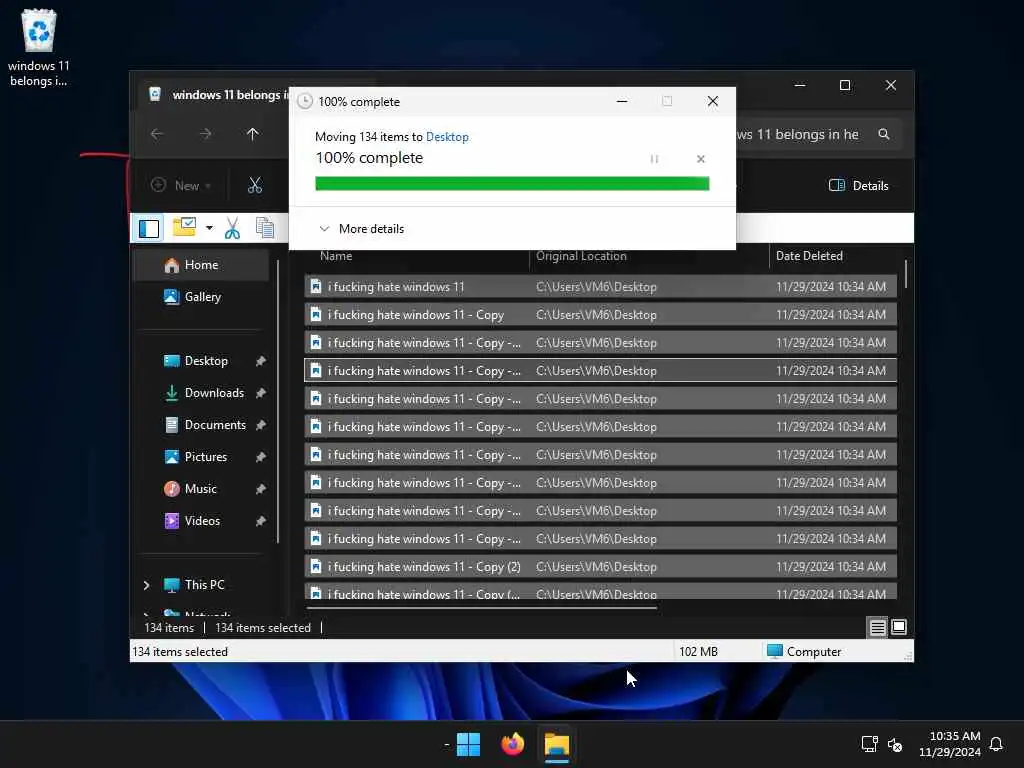Image resolution: width=1024 pixels, height=768 pixels.
Task: Select Home in navigation pane
Action: (201, 265)
